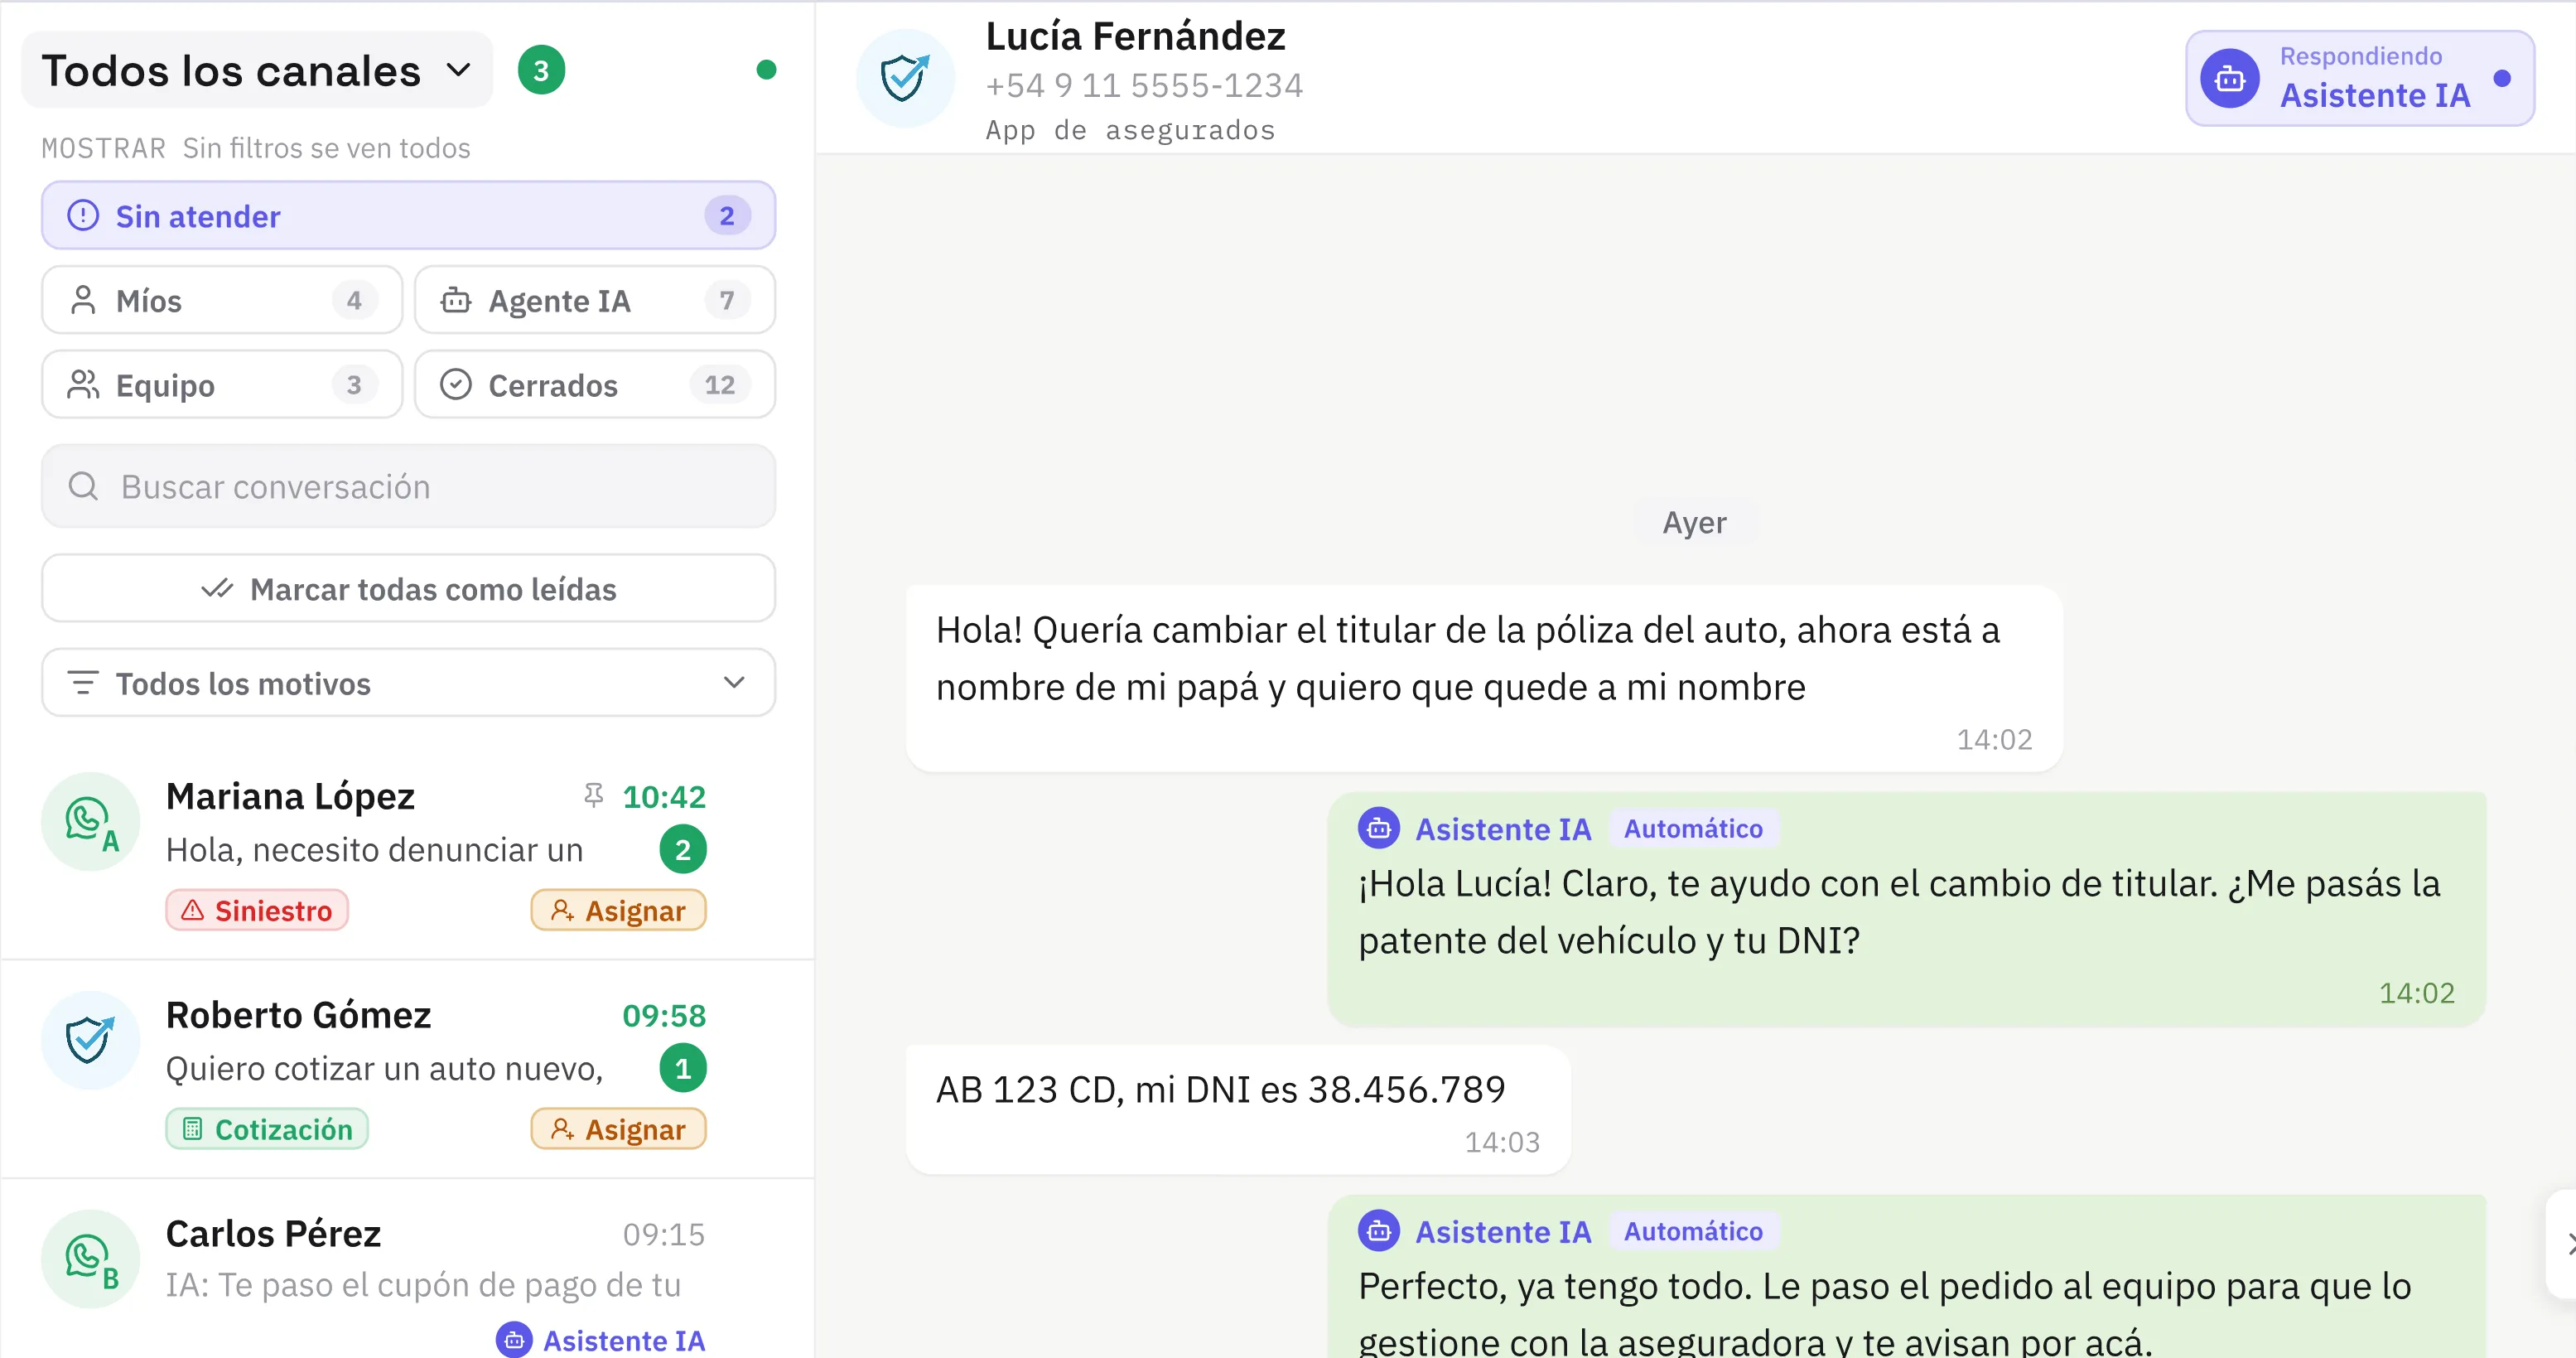Focus the Buscar conversación search field
Image resolution: width=2576 pixels, height=1358 pixels.
pyautogui.click(x=408, y=486)
